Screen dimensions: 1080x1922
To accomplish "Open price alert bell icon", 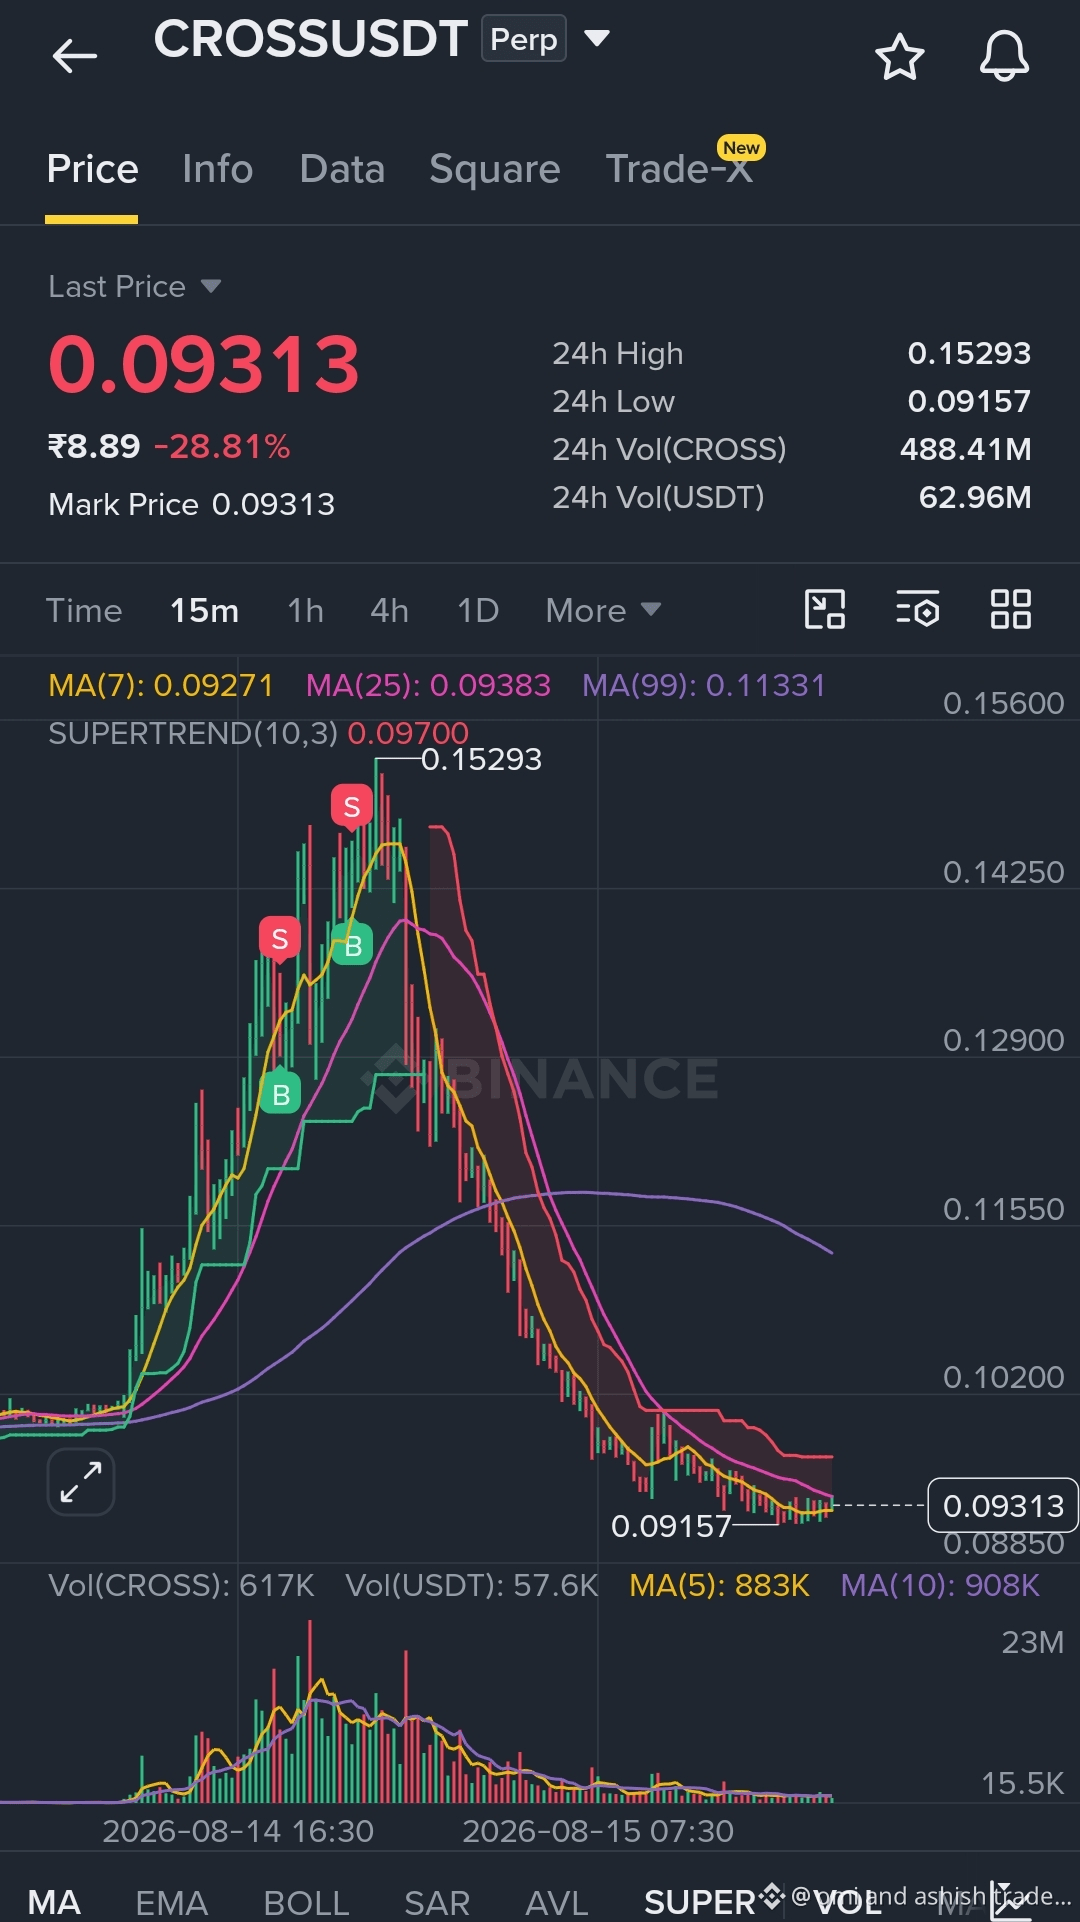I will point(1004,56).
